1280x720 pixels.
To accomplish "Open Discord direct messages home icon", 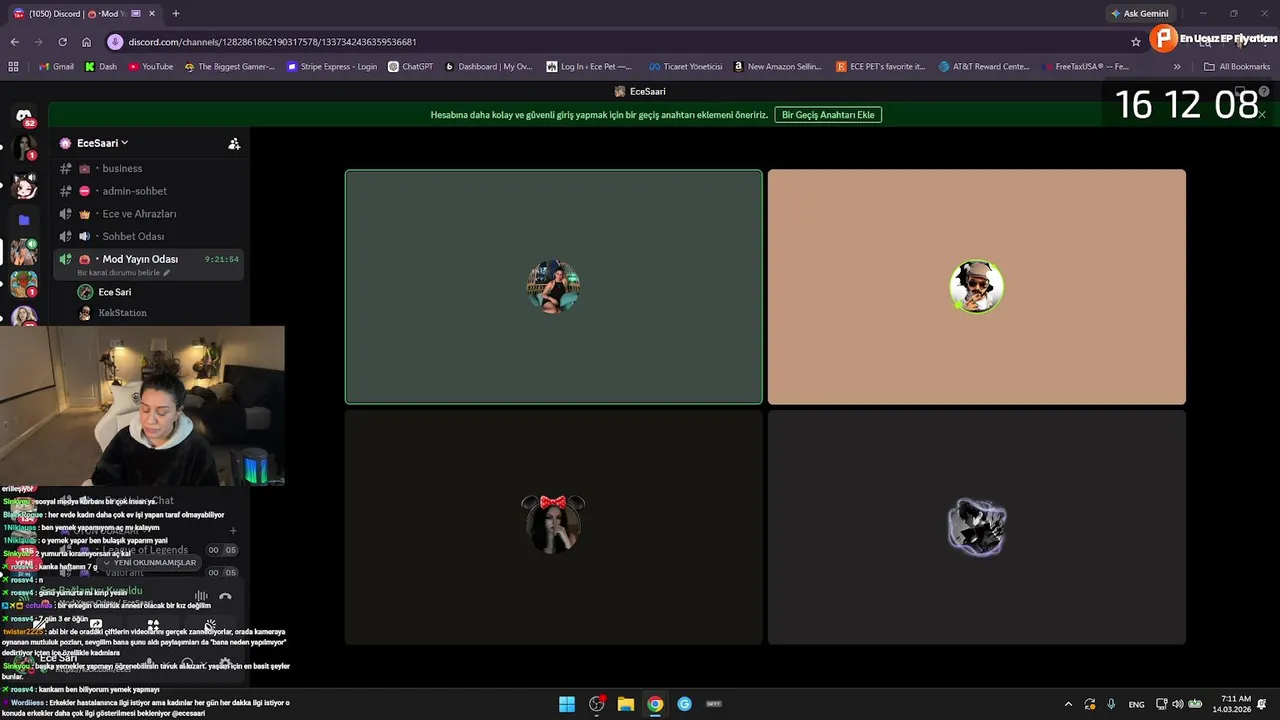I will click(x=24, y=116).
